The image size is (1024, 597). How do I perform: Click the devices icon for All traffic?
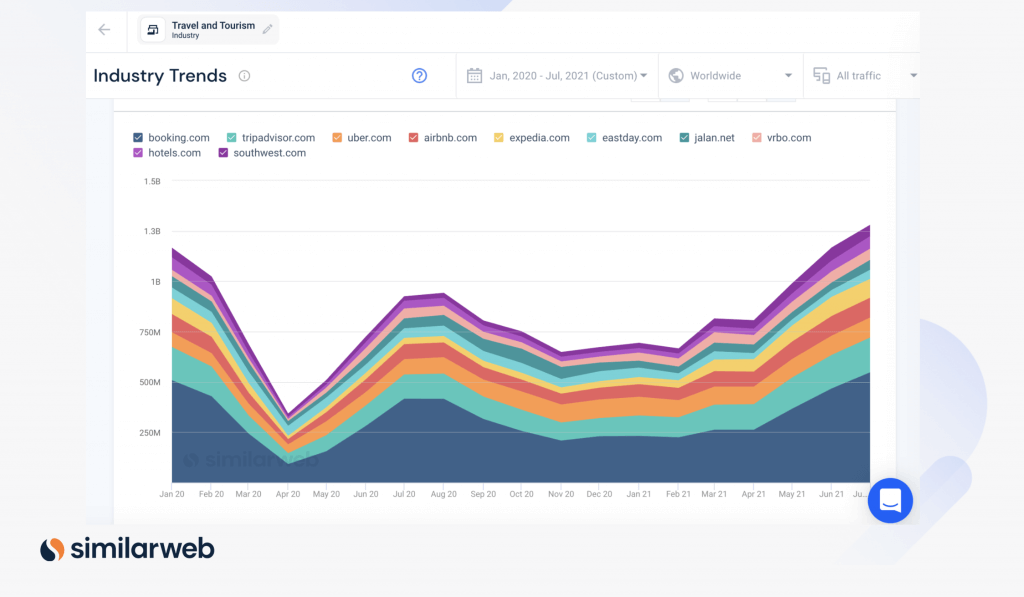pyautogui.click(x=822, y=76)
